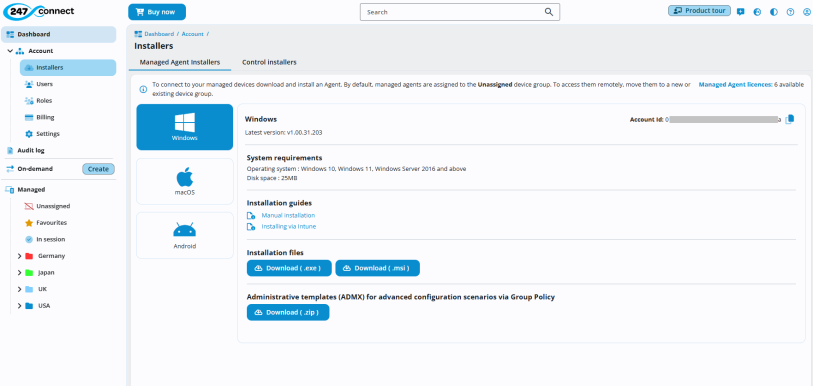Go to Dashboard via breadcrumb link

(x=159, y=34)
